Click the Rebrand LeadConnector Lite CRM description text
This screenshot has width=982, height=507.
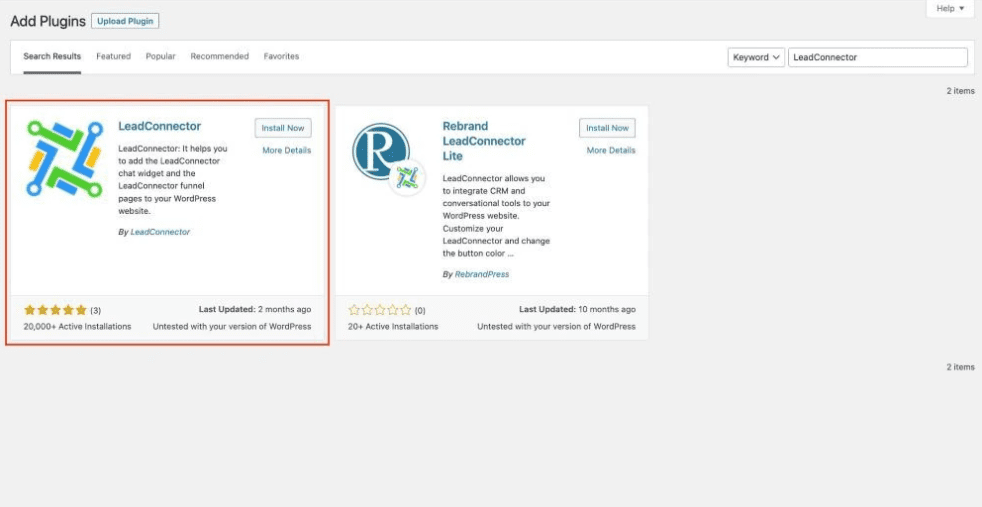tap(497, 216)
